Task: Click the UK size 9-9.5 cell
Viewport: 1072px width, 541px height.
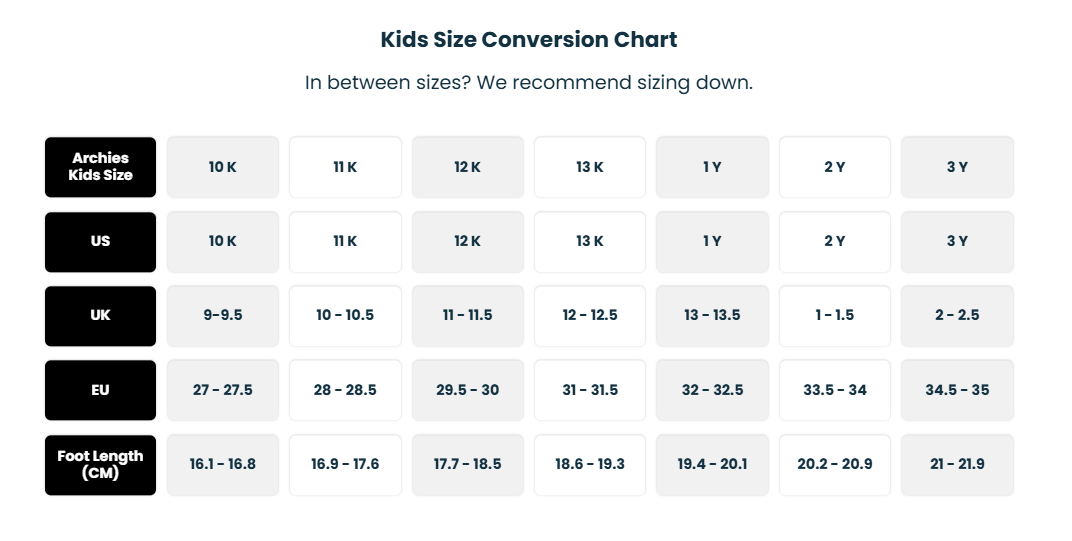Action: 223,315
